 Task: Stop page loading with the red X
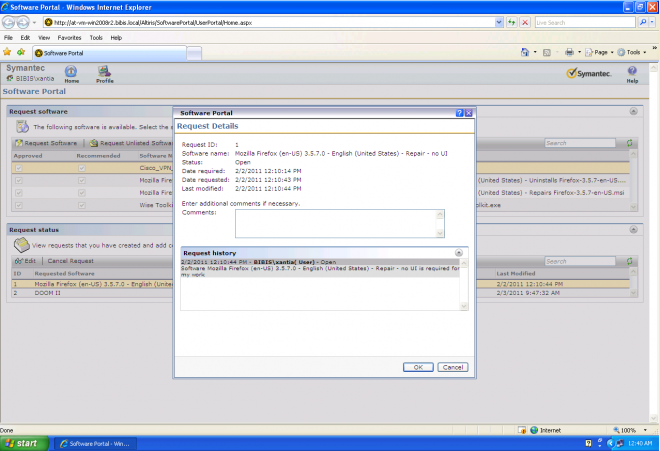[x=525, y=22]
